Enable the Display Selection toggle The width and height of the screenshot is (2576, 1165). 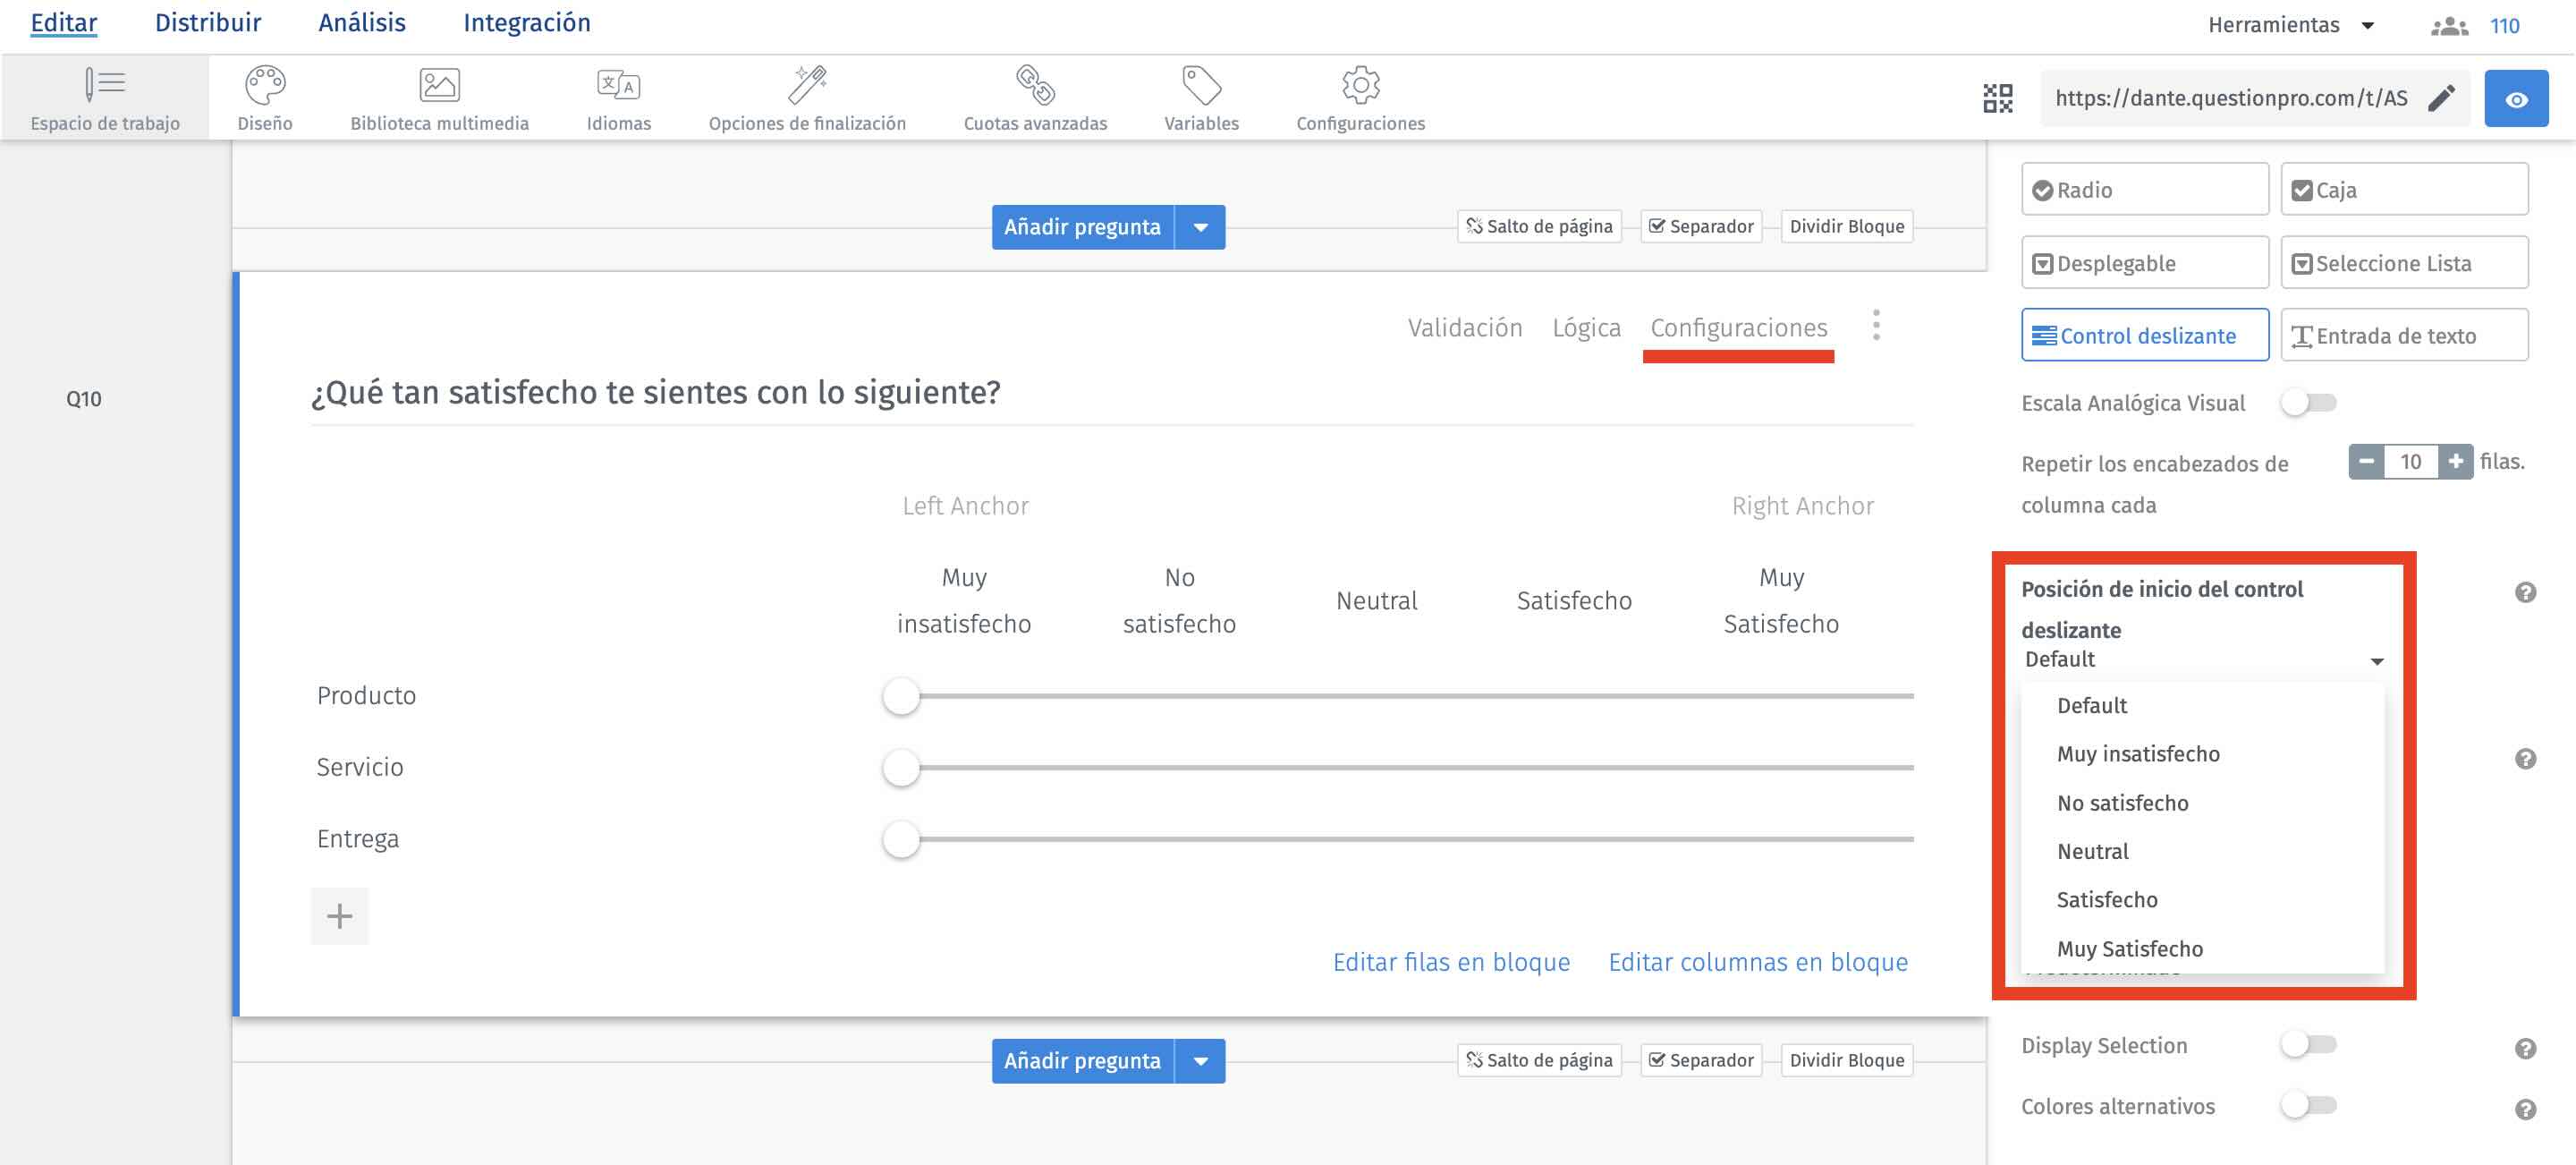coord(2308,1045)
